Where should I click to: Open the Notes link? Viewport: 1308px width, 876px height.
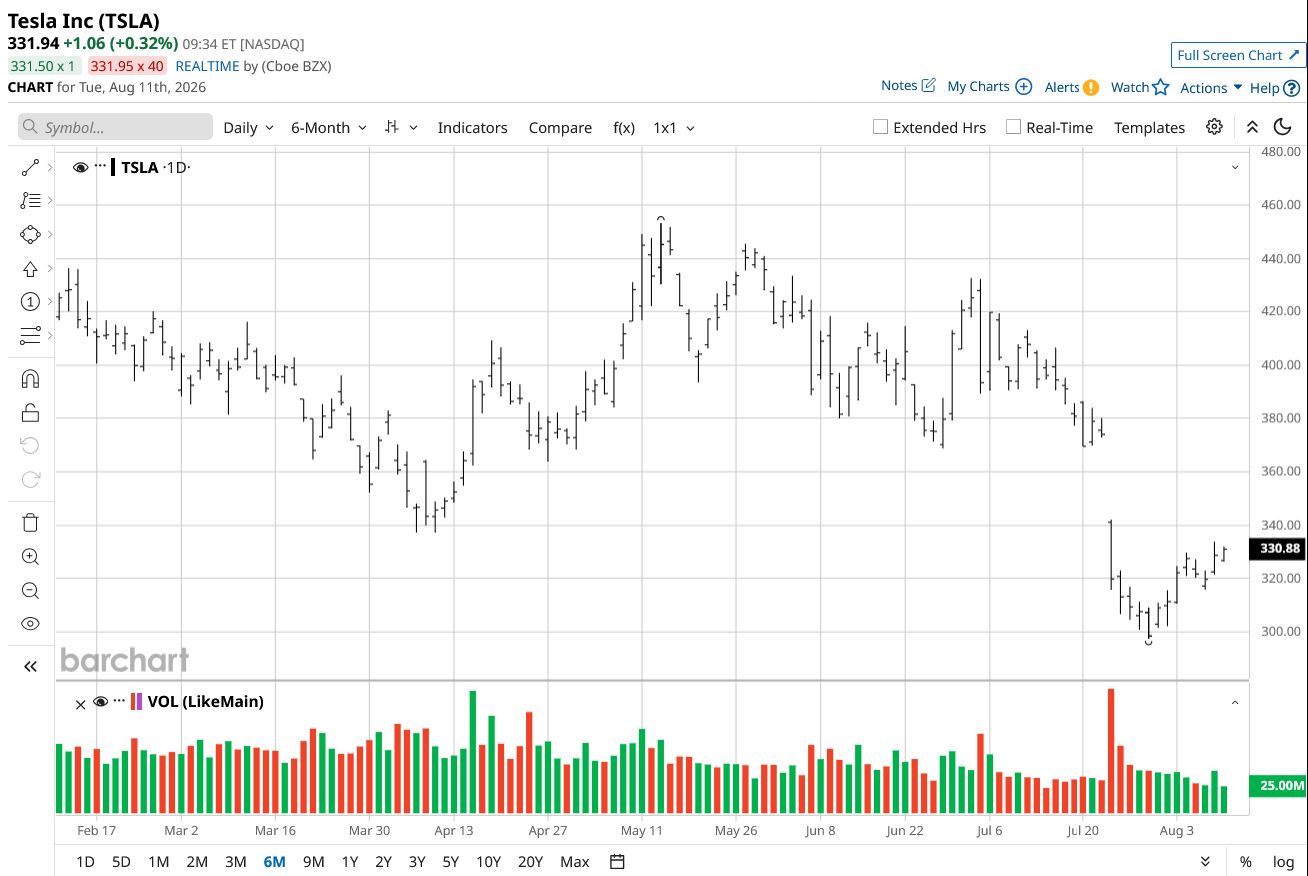point(908,86)
